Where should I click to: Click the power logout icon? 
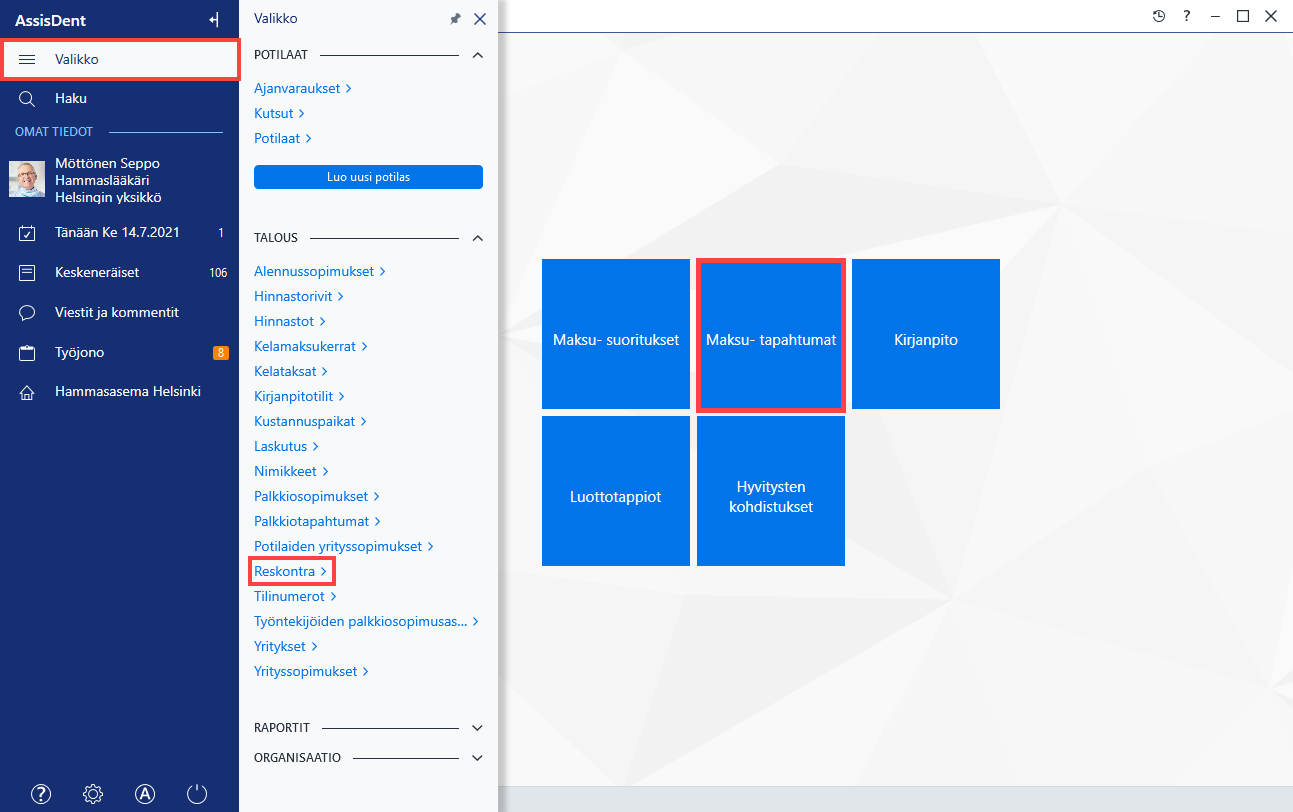tap(197, 794)
